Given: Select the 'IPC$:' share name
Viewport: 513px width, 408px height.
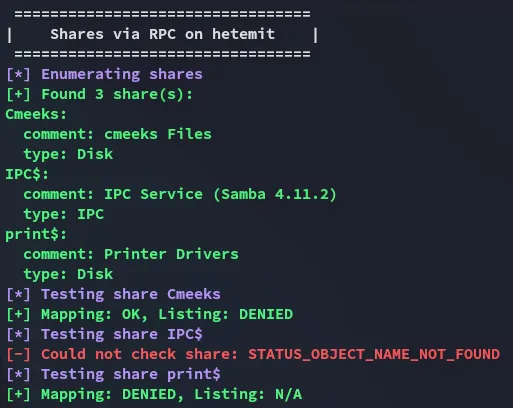Looking at the screenshot, I should 27,174.
